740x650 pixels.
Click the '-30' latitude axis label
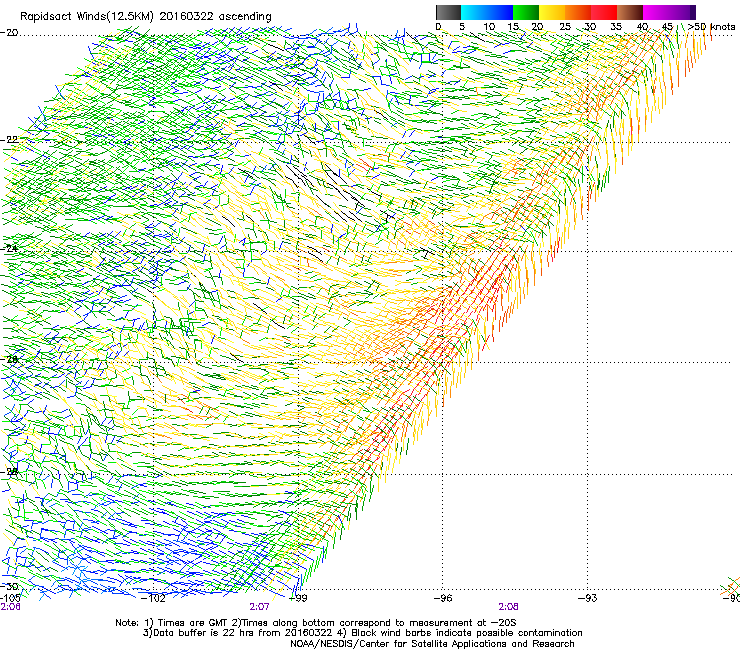[x=9, y=586]
